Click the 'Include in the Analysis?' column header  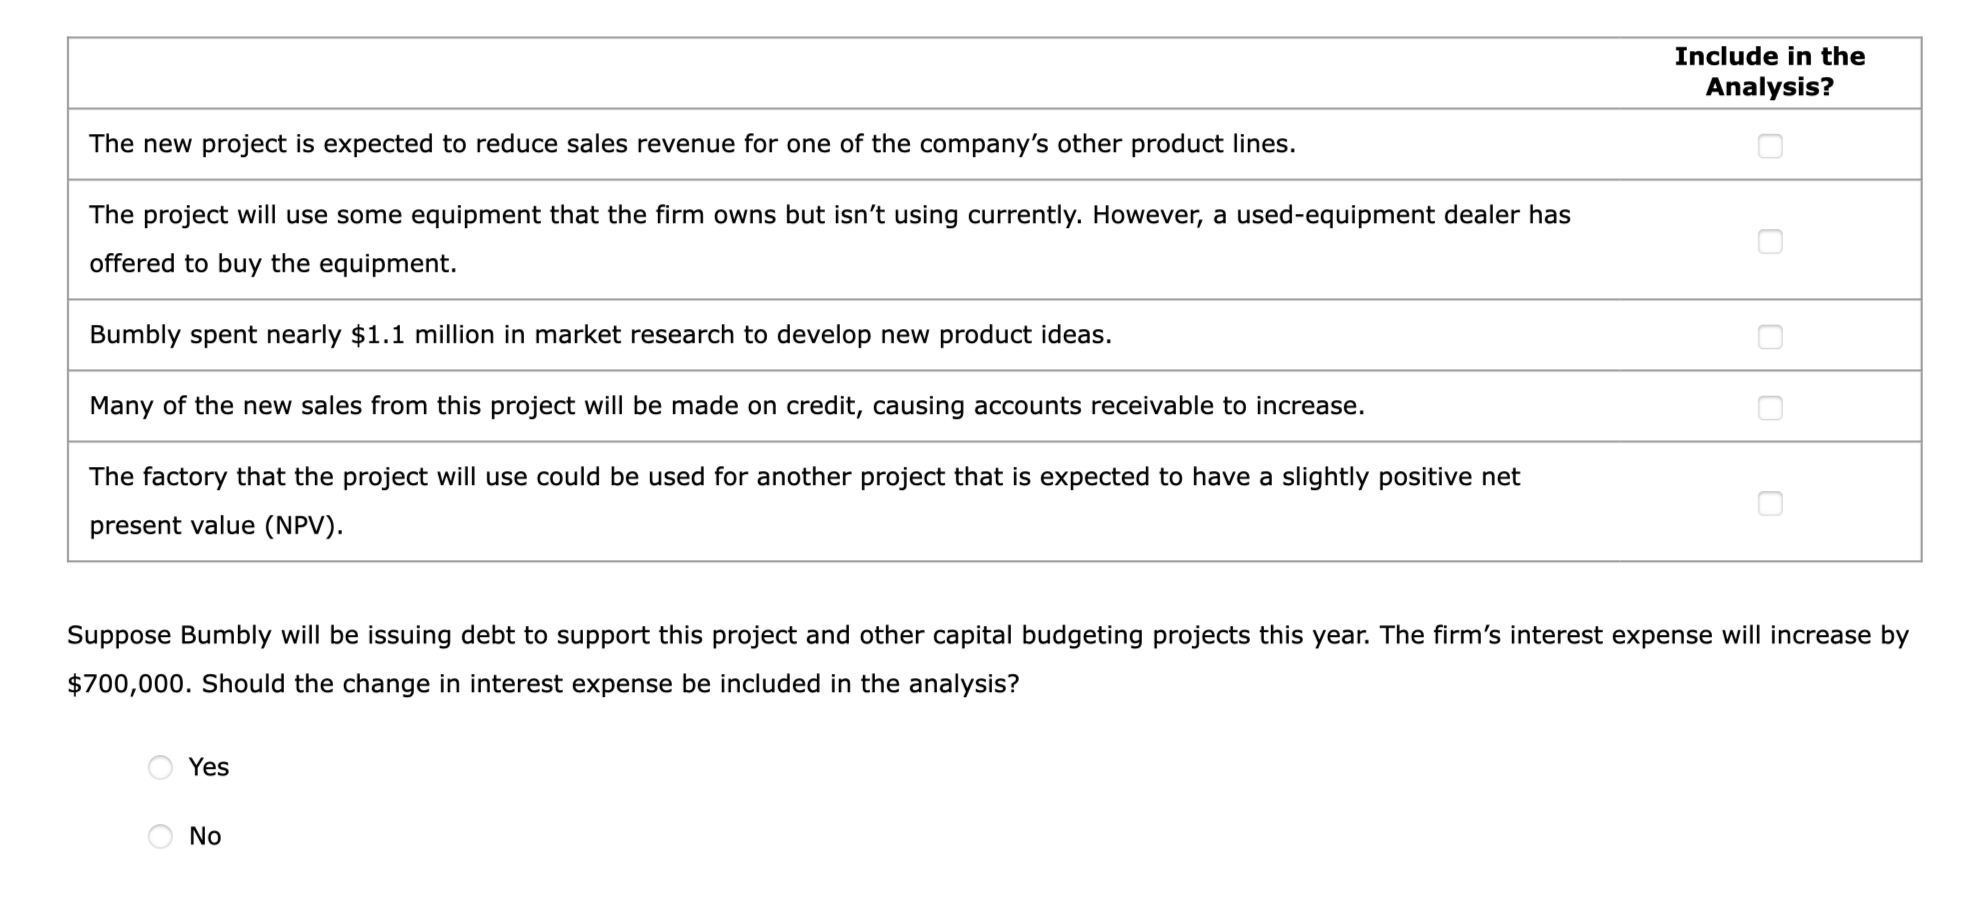click(x=1769, y=72)
